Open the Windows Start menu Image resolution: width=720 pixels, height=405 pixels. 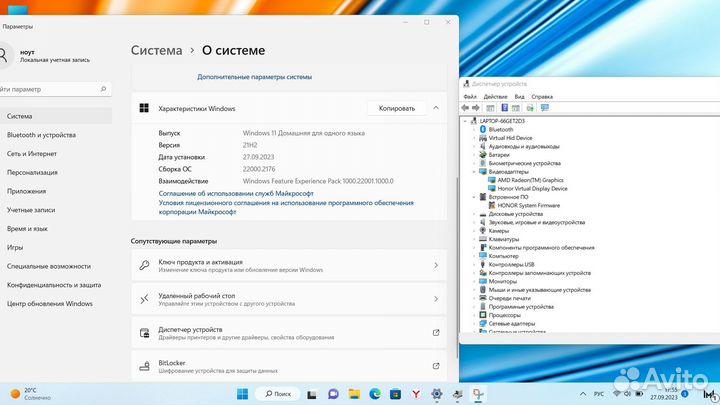(242, 394)
